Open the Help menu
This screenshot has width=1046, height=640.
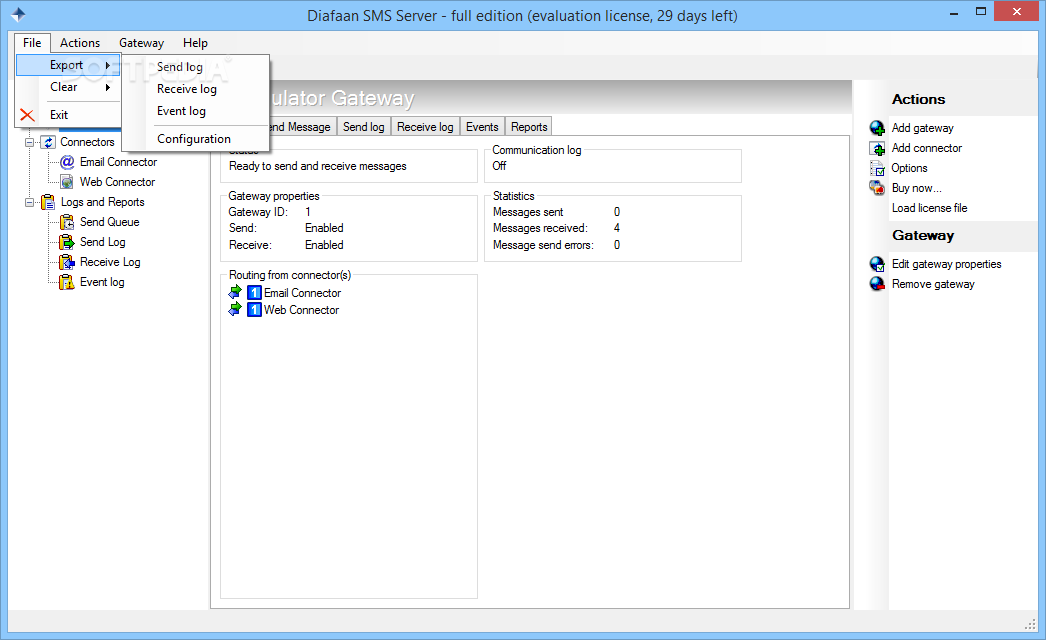point(195,43)
